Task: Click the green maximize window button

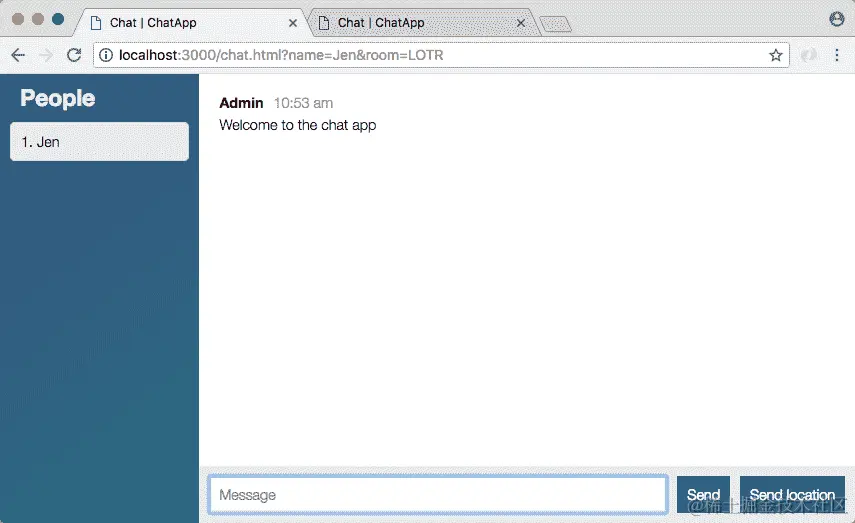Action: [58, 19]
